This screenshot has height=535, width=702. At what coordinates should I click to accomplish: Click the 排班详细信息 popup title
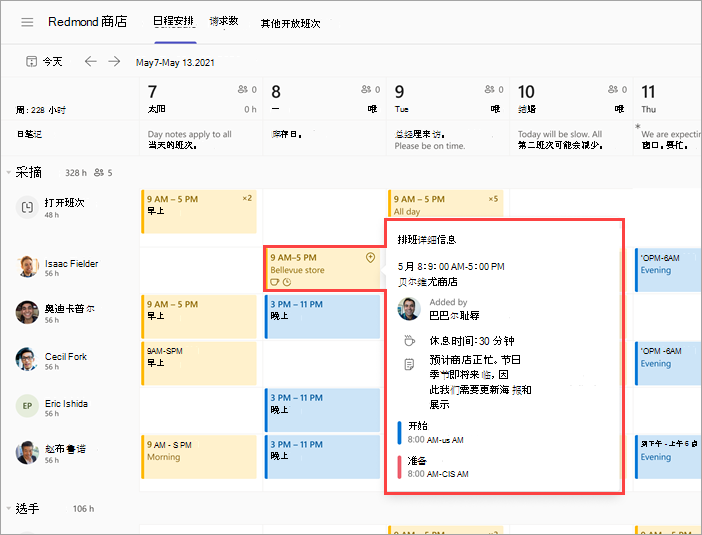pyautogui.click(x=427, y=240)
